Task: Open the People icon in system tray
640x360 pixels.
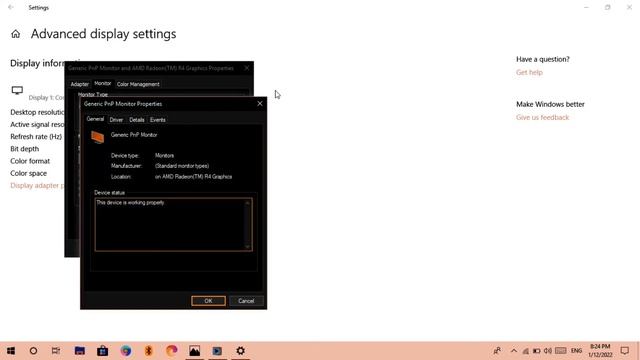Action: [x=497, y=351]
